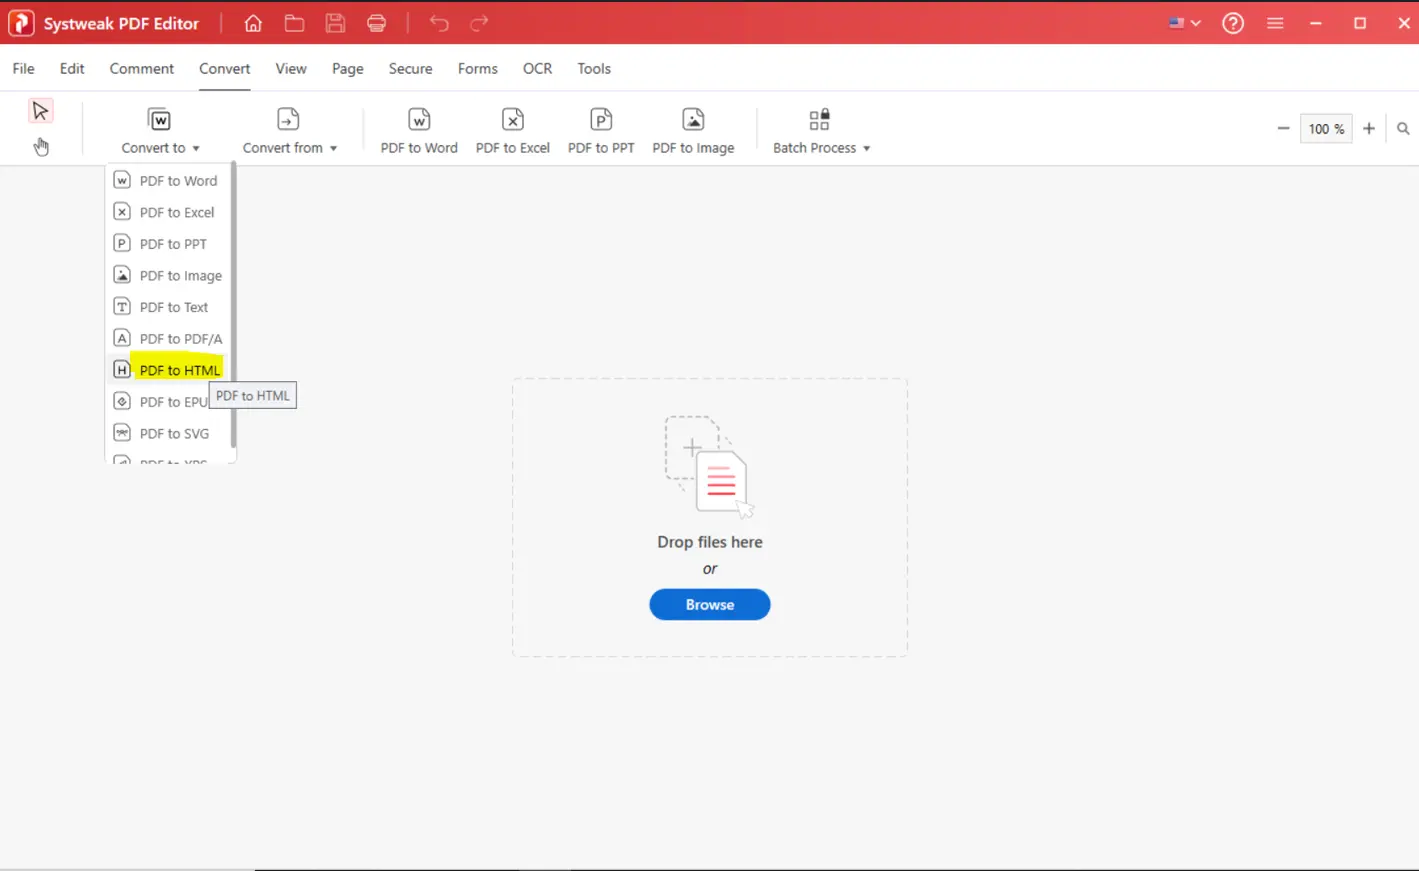Choose PDF to Excel in dropdown list
Viewport: 1419px width, 871px height.
(168, 212)
